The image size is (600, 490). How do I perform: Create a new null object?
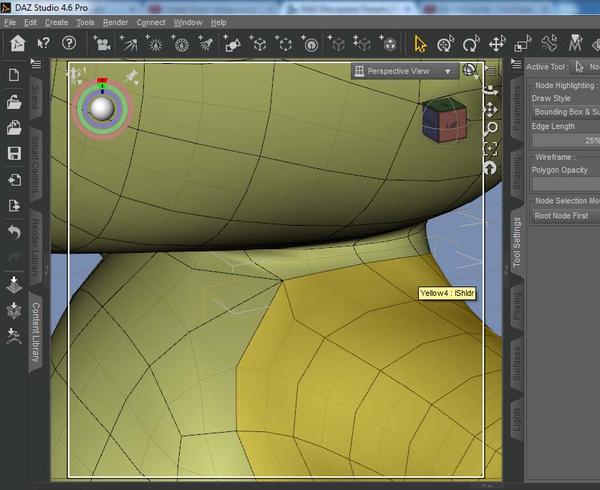coord(258,44)
